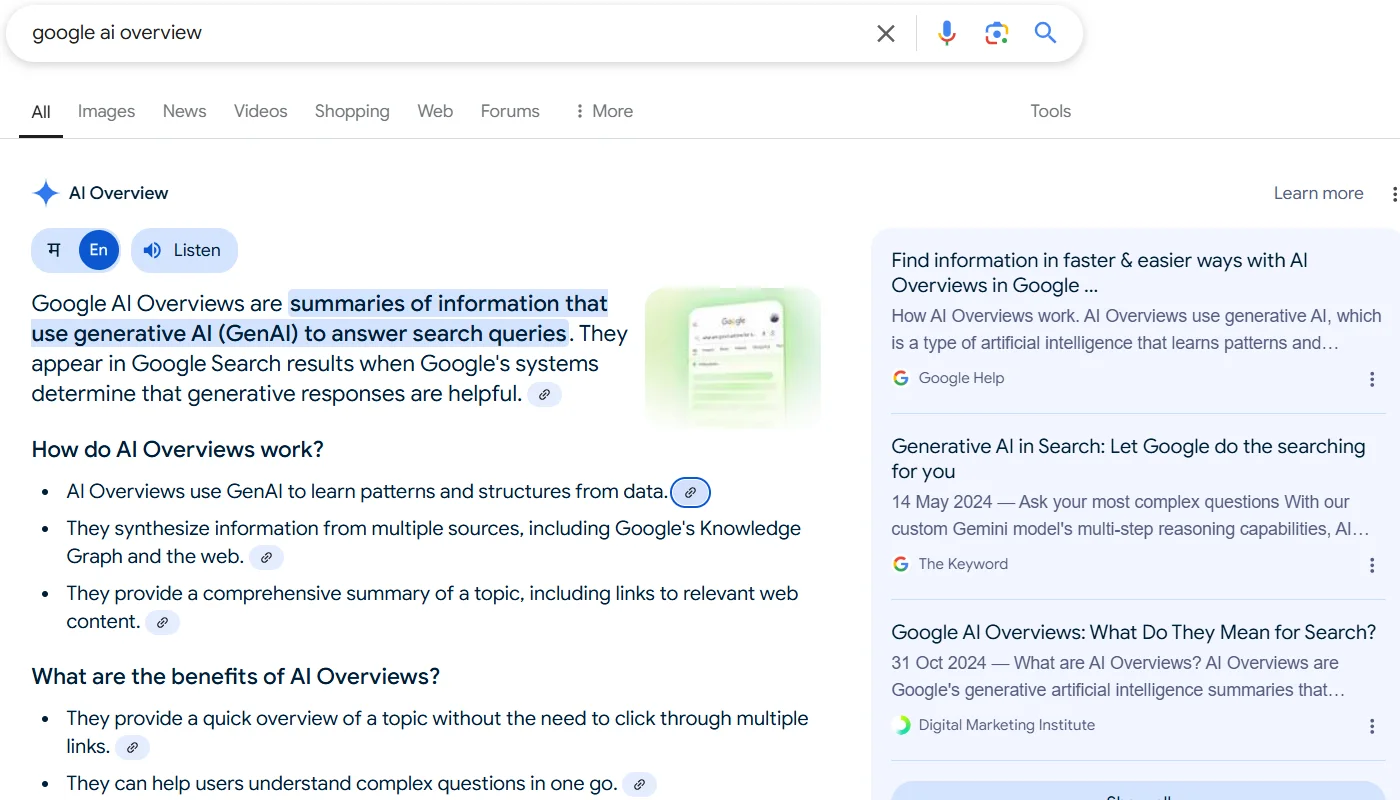Open three-dot menu for Google Help result
Viewport: 1400px width, 800px height.
click(1372, 379)
